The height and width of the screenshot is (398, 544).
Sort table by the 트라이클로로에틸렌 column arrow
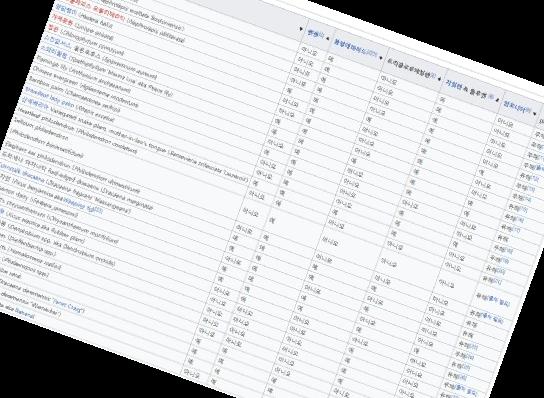(440, 79)
